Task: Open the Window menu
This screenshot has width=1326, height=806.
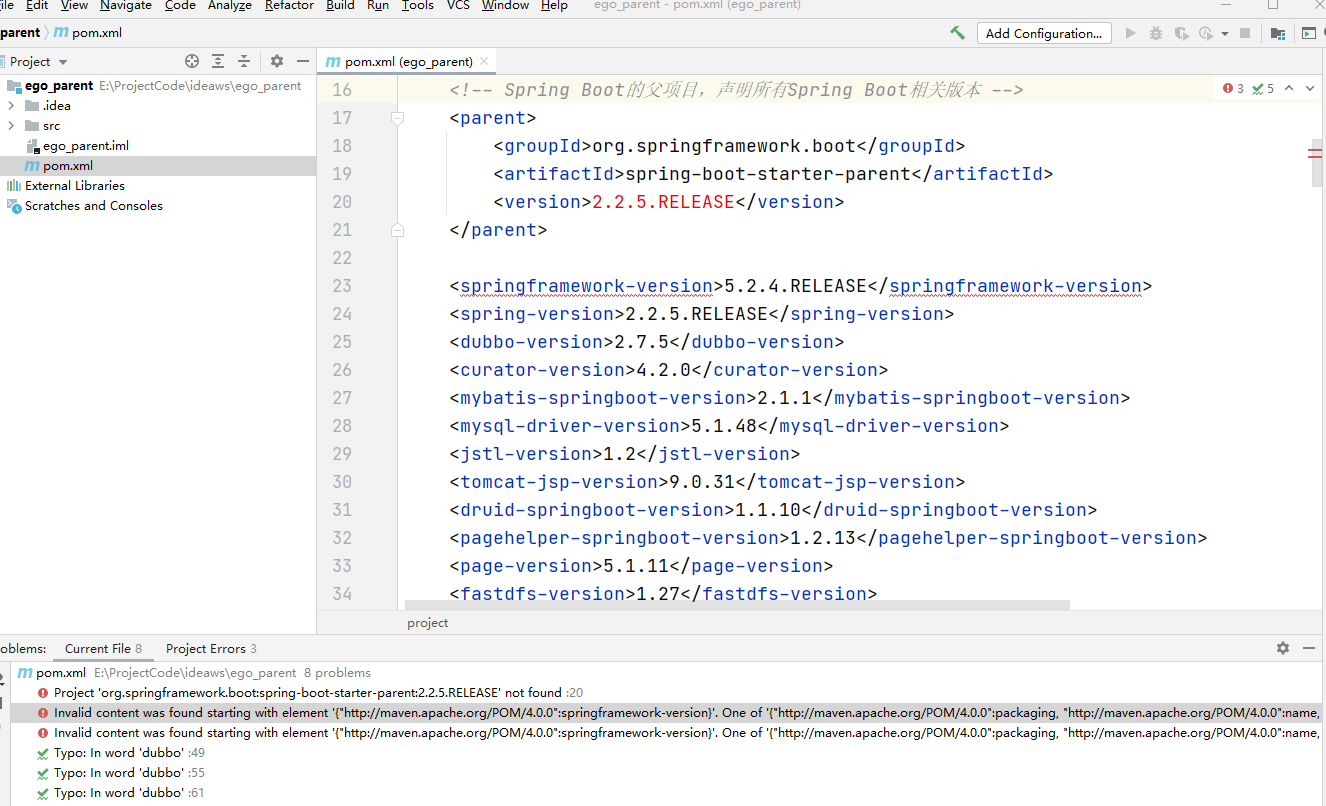Action: (505, 6)
